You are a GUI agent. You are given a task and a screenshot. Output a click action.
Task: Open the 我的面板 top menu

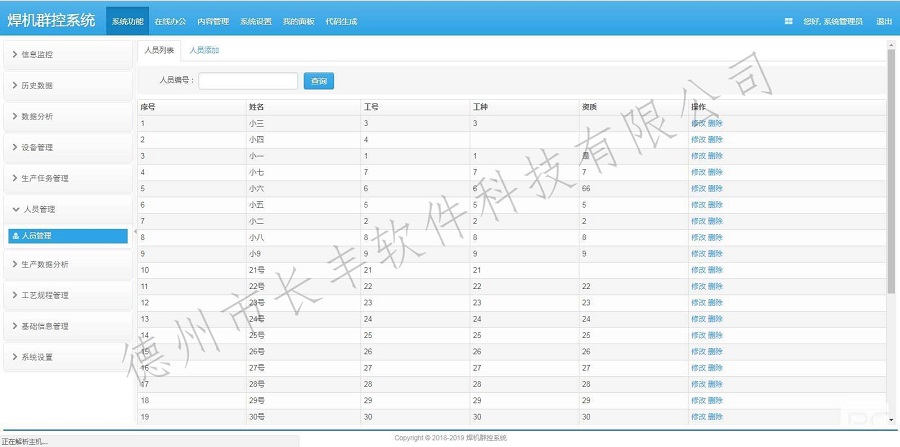pos(298,21)
